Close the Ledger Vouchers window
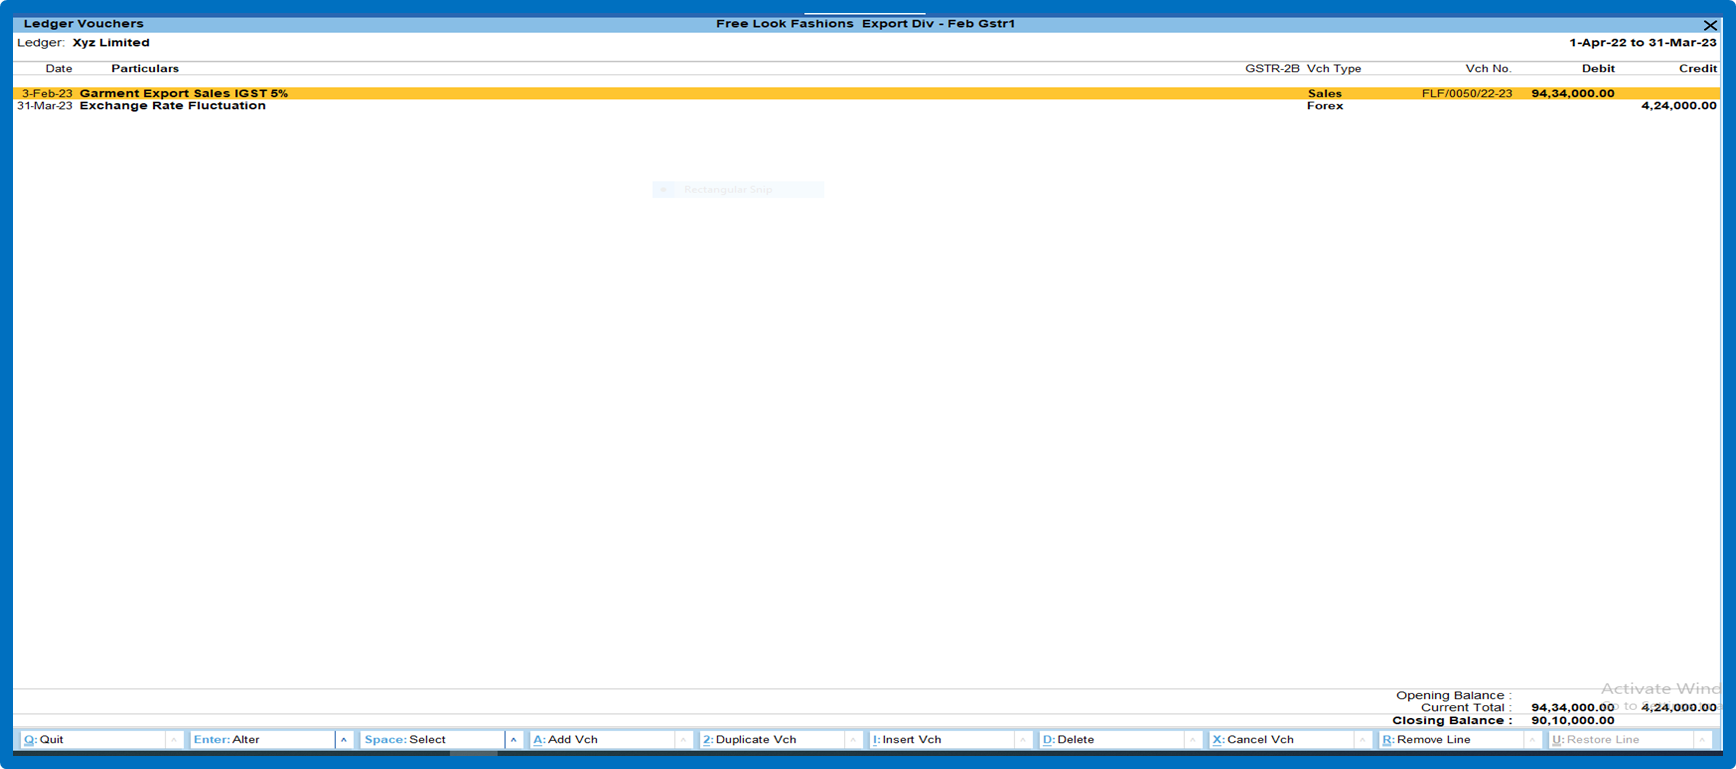Viewport: 1736px width, 769px height. click(x=1710, y=25)
